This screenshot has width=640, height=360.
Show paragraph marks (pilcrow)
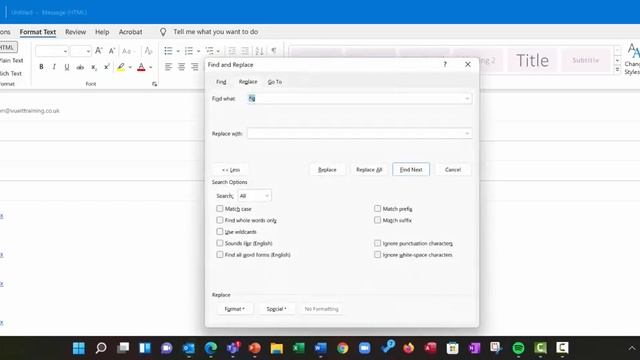[x=274, y=51]
